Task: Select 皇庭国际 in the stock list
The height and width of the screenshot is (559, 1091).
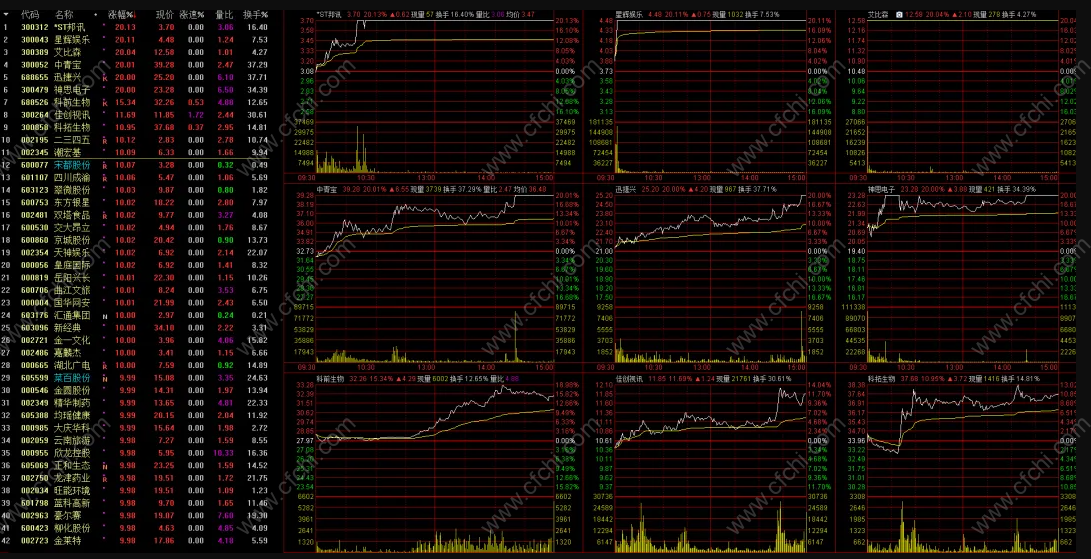Action: [x=72, y=265]
